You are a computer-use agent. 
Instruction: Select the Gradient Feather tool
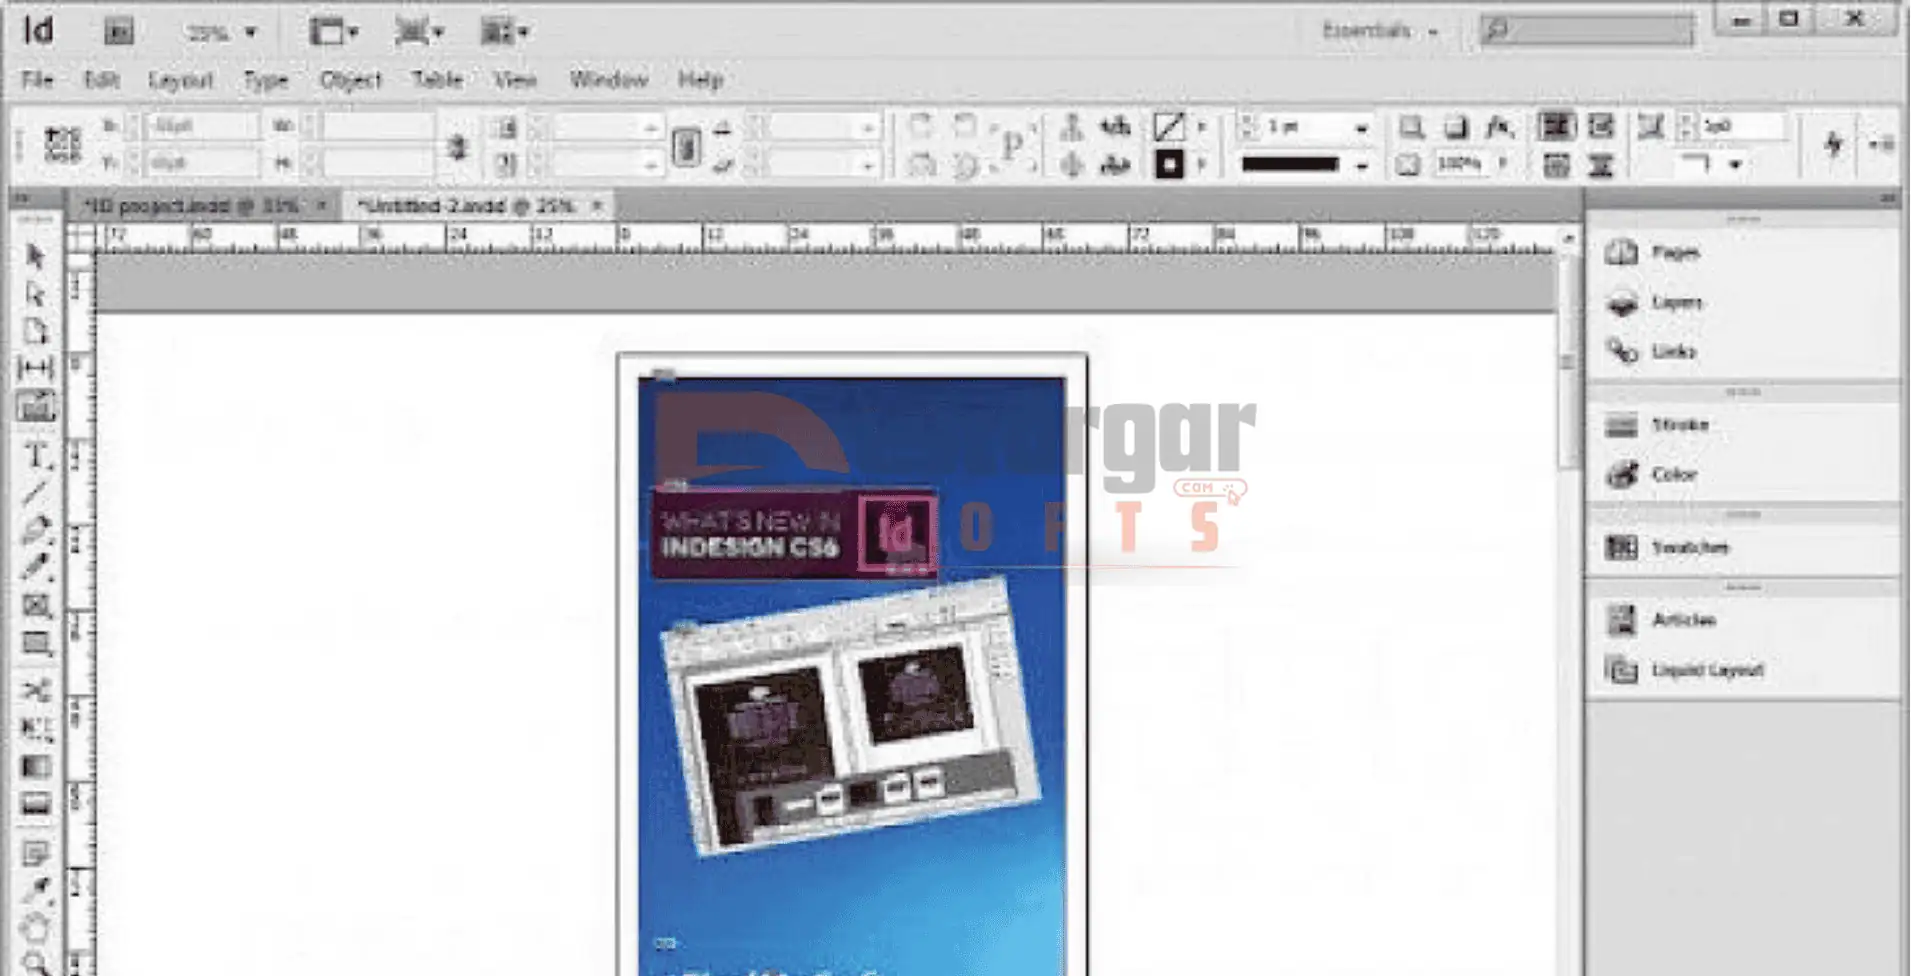pyautogui.click(x=36, y=804)
